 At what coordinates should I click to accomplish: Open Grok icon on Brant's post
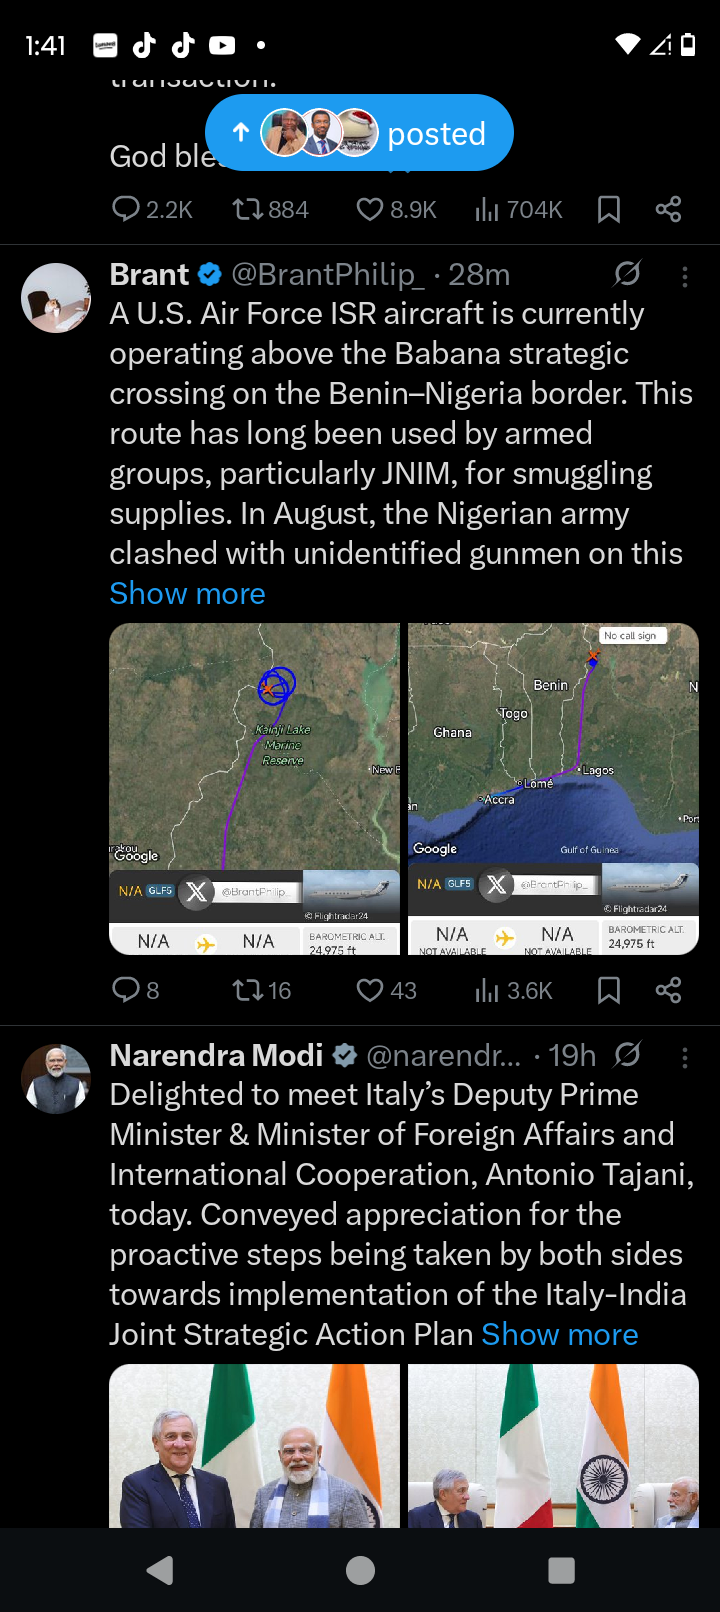coord(627,274)
